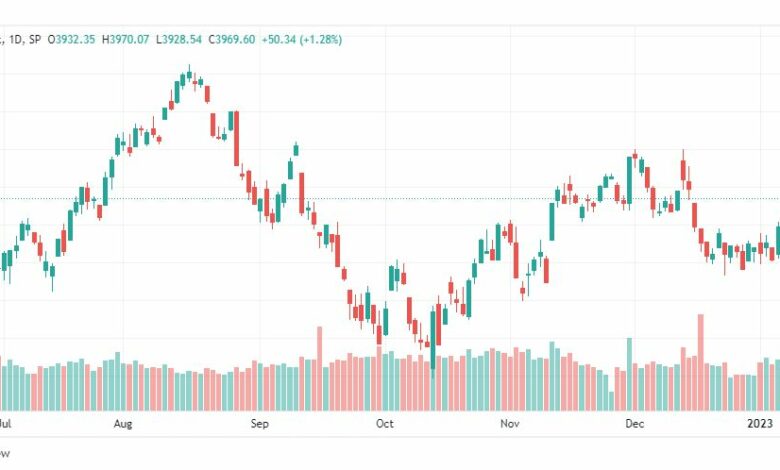
Task: Click the +50.34 (+1.28%) change readout
Action: tap(302, 39)
